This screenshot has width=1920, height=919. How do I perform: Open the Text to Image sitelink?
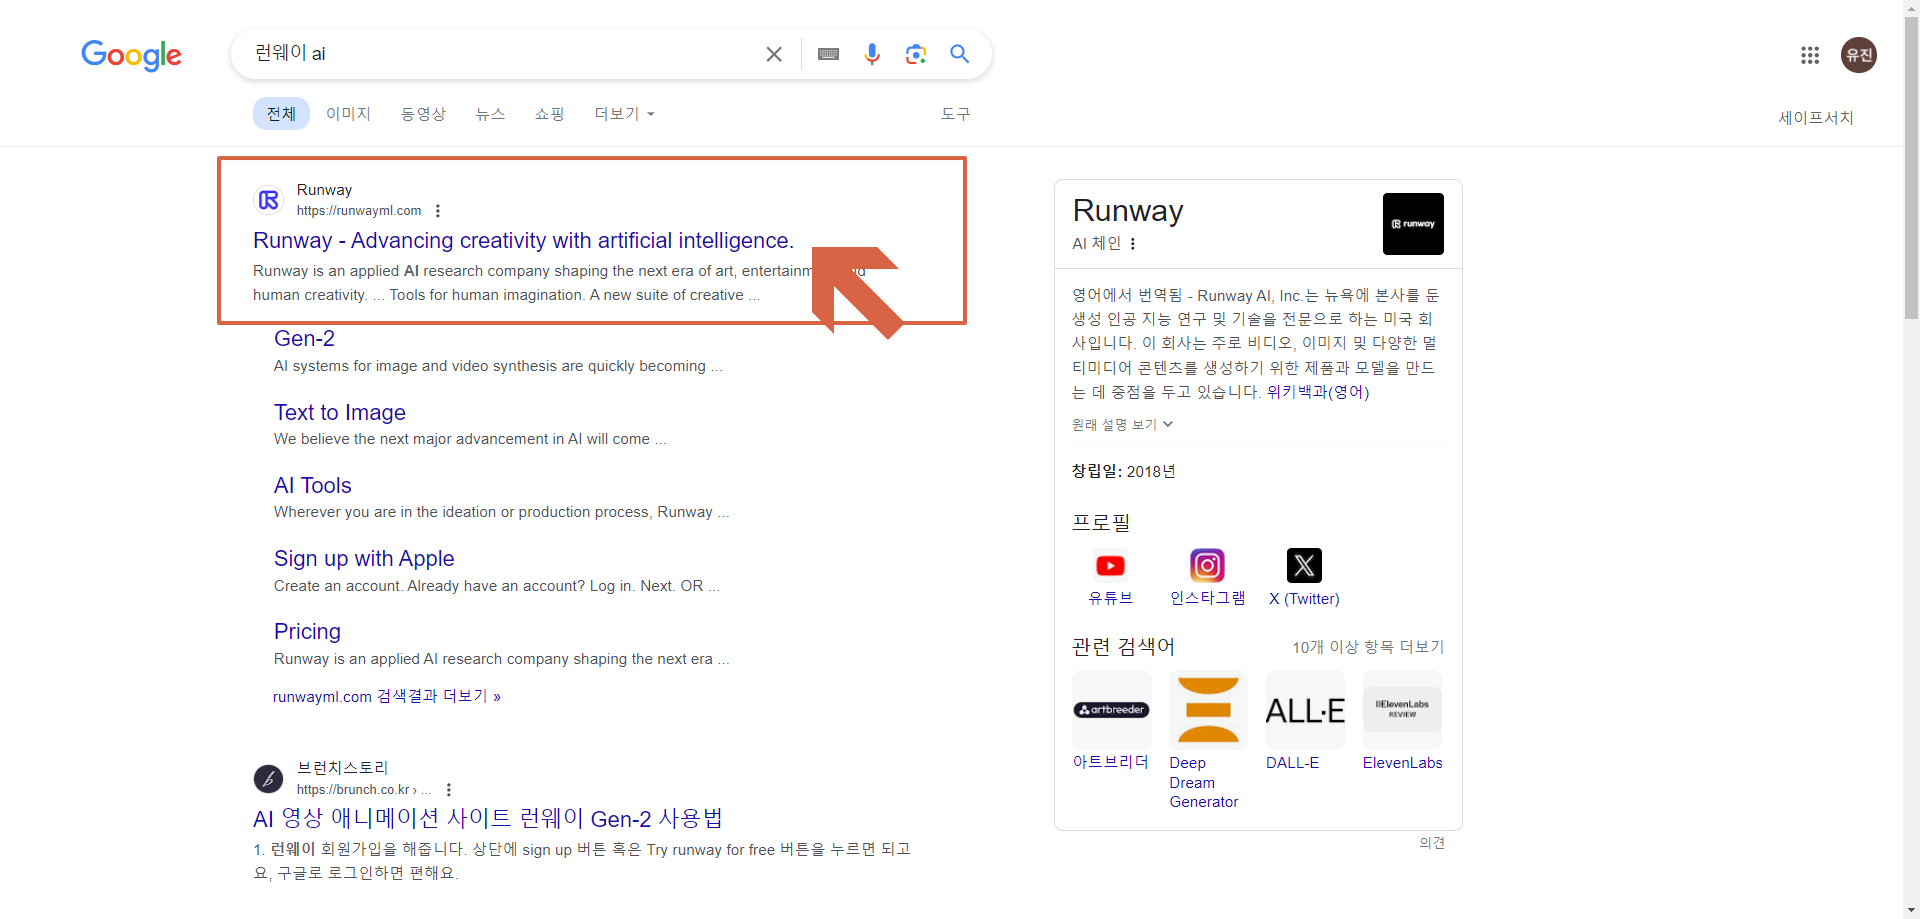pos(340,413)
